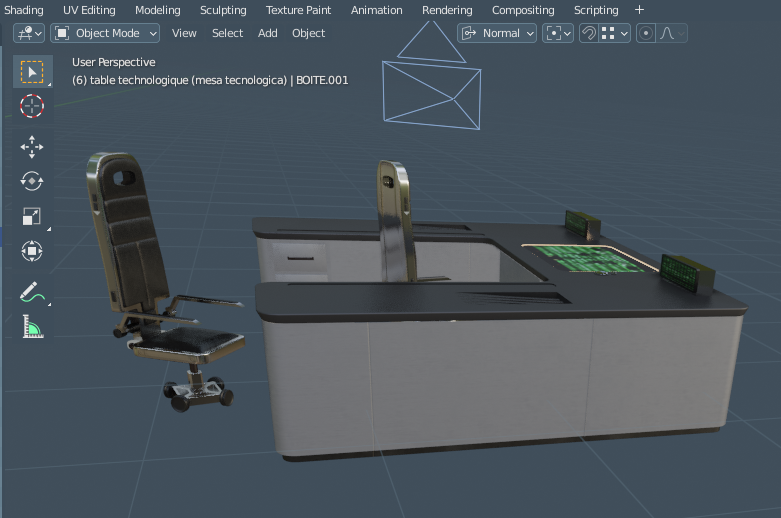Switch to the Compositing workspace
Viewport: 781px width, 518px height.
point(523,10)
